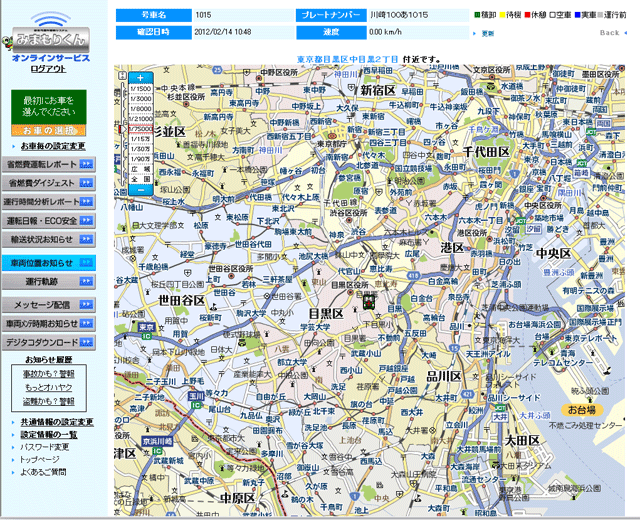Click the yellow お台場 label on the map
Viewport: 640px width, 520px height.
coord(582,409)
